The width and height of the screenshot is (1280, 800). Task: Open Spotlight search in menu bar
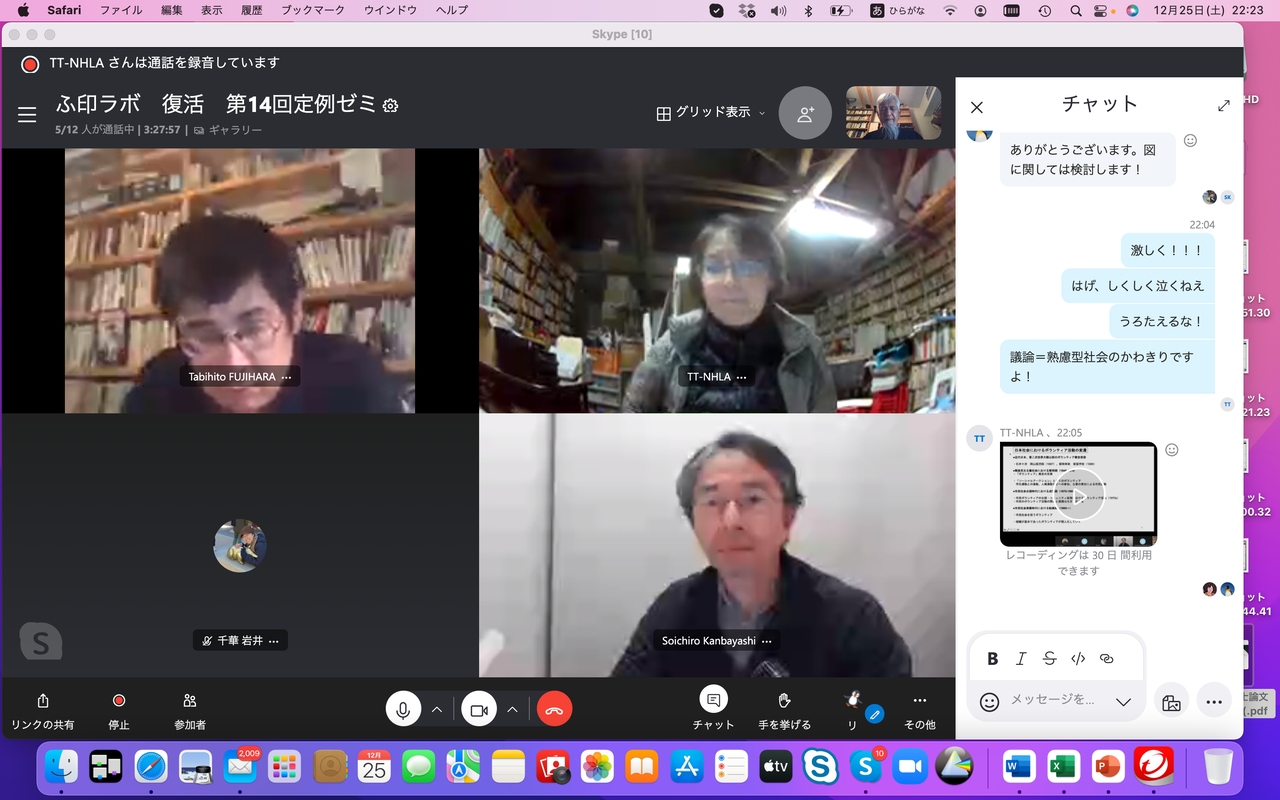[1076, 10]
